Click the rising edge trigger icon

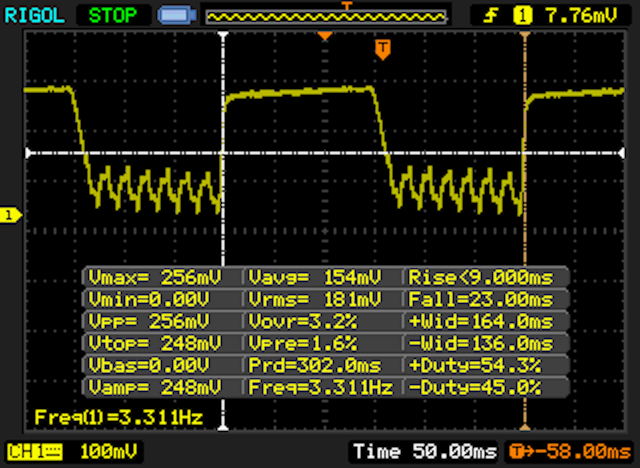[x=490, y=16]
